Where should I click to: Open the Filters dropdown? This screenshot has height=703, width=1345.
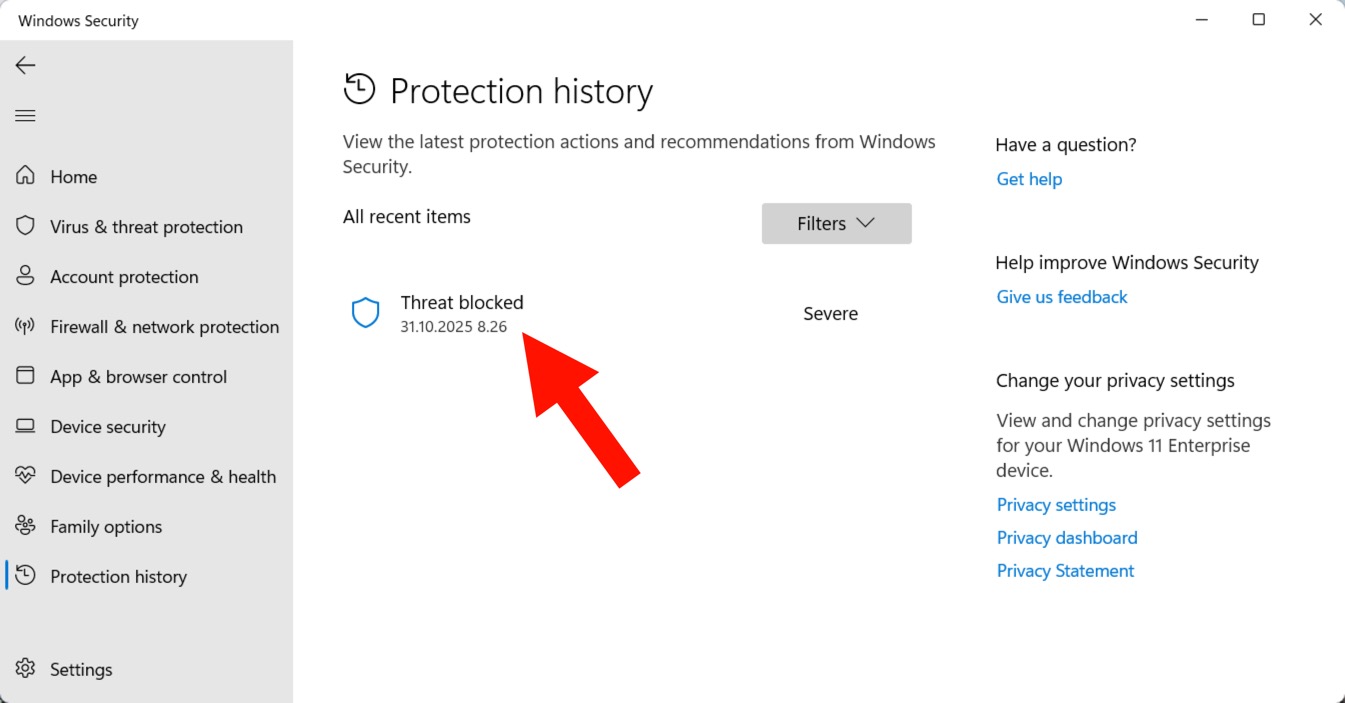pos(836,224)
